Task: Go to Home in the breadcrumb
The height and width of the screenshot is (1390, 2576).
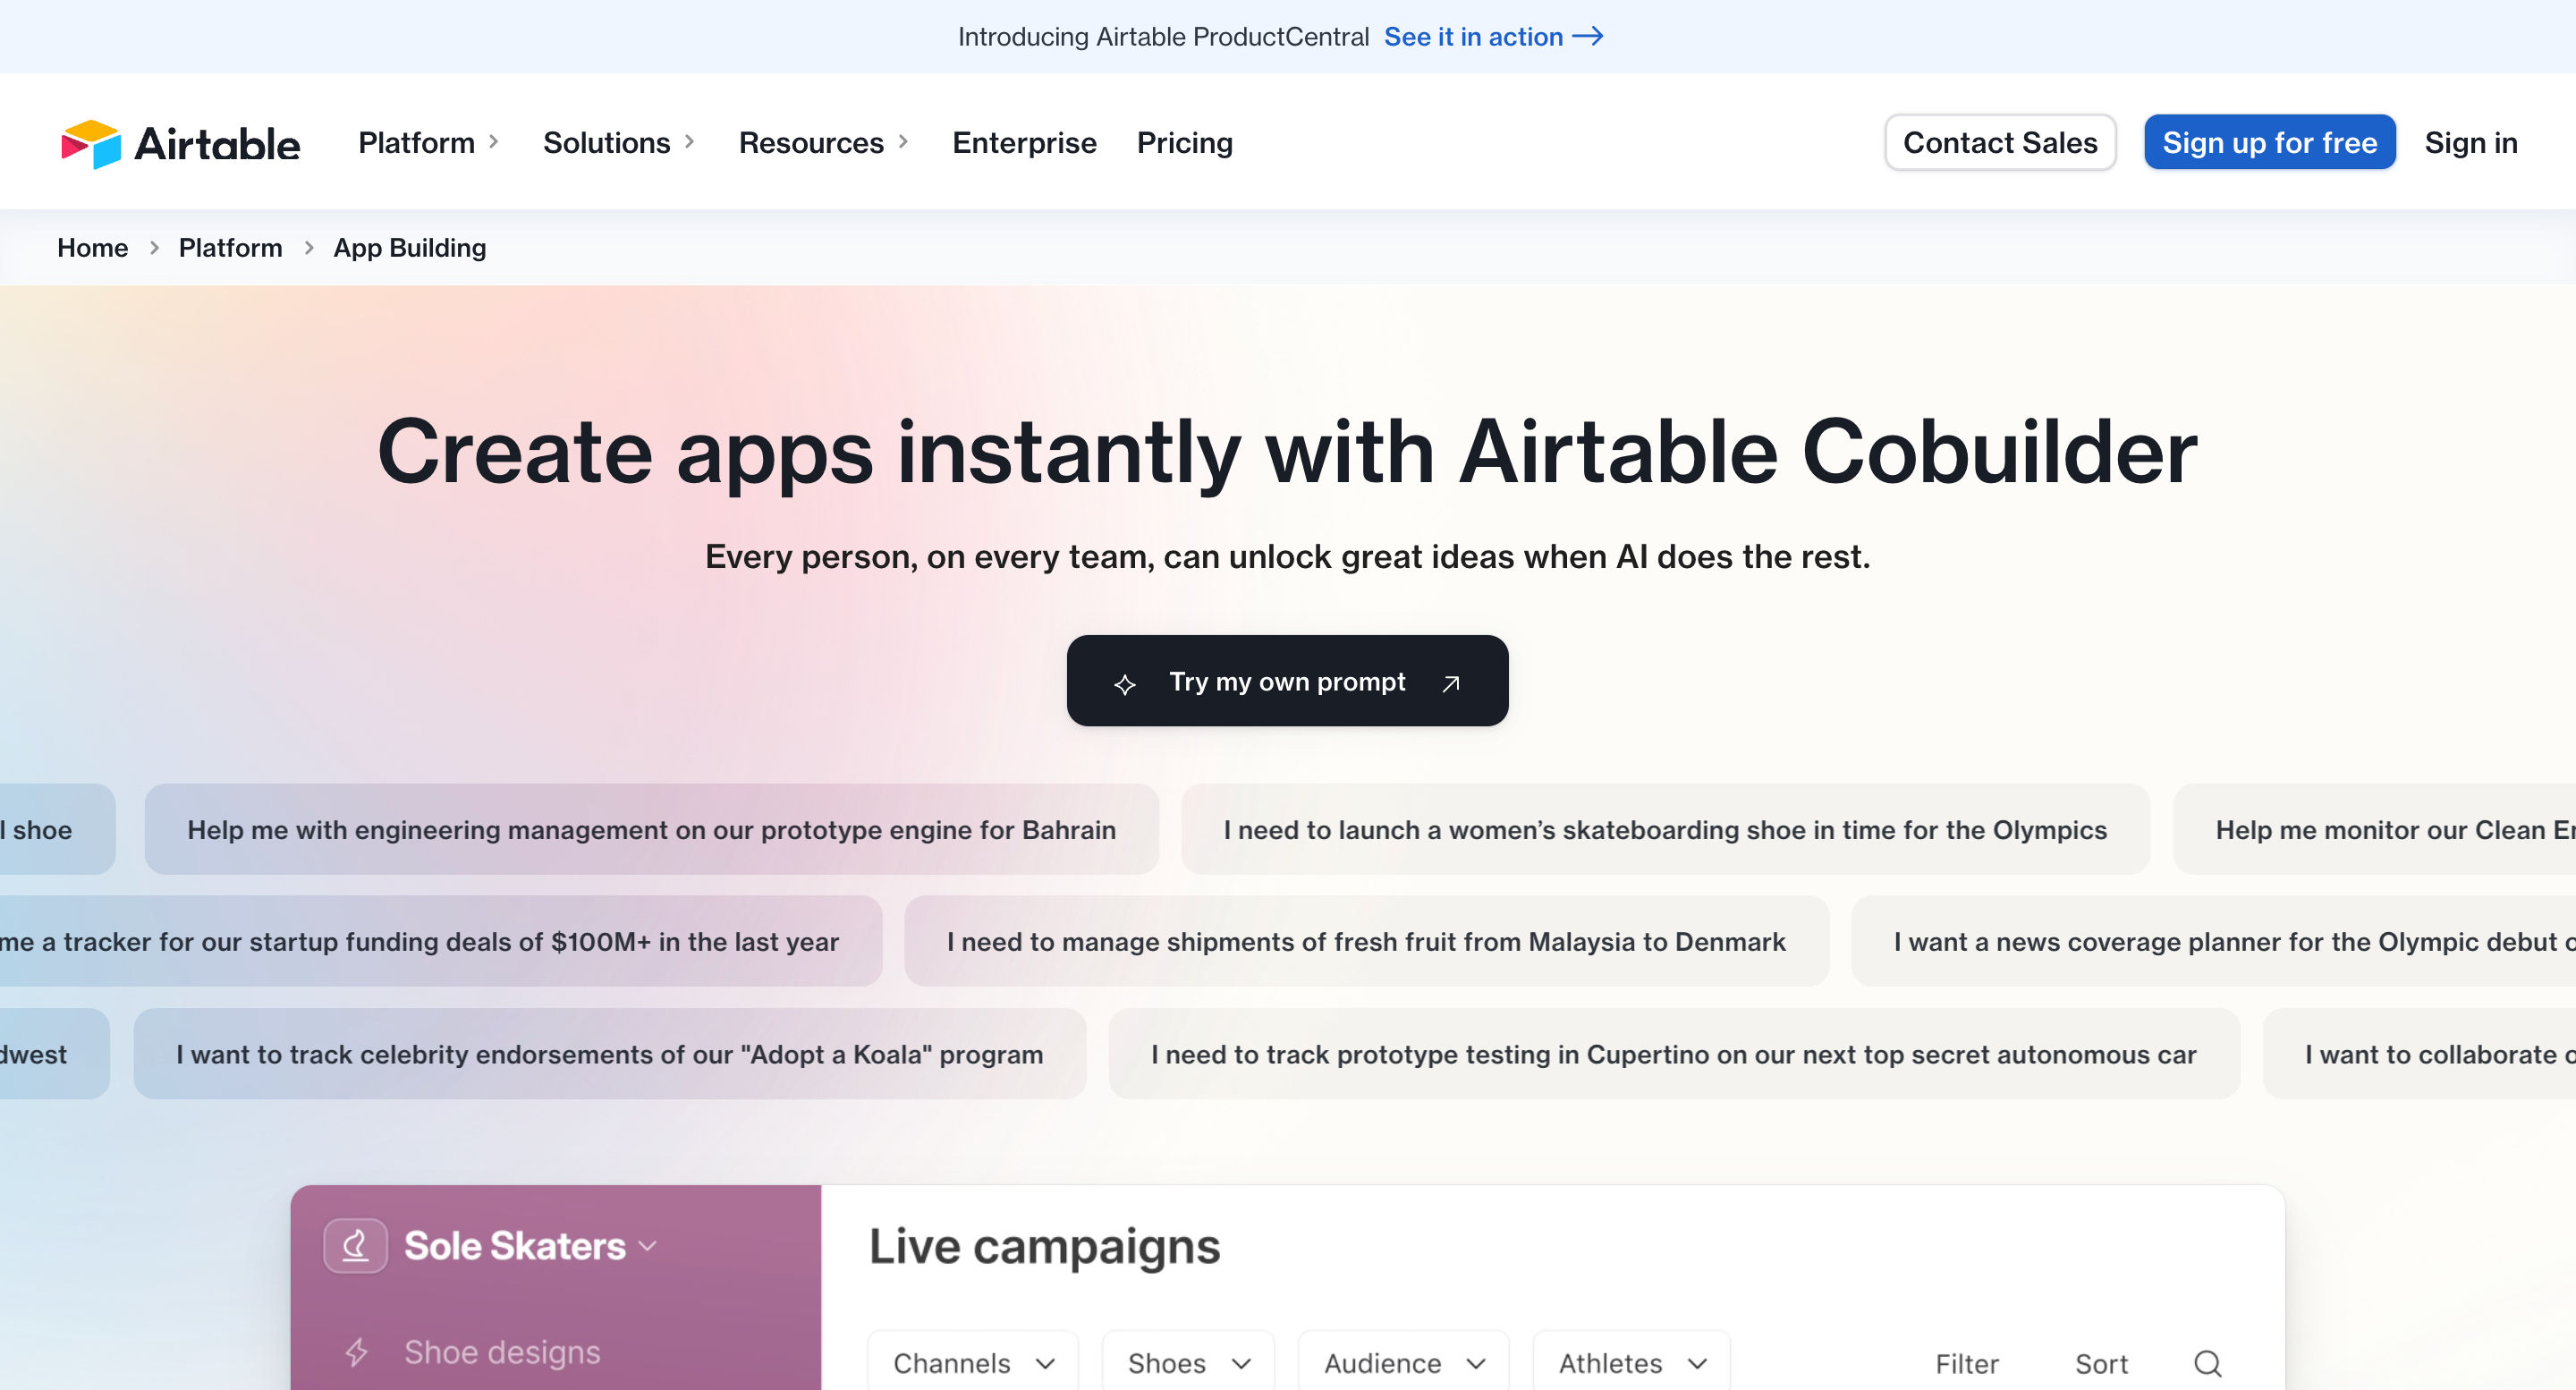Action: coord(92,247)
